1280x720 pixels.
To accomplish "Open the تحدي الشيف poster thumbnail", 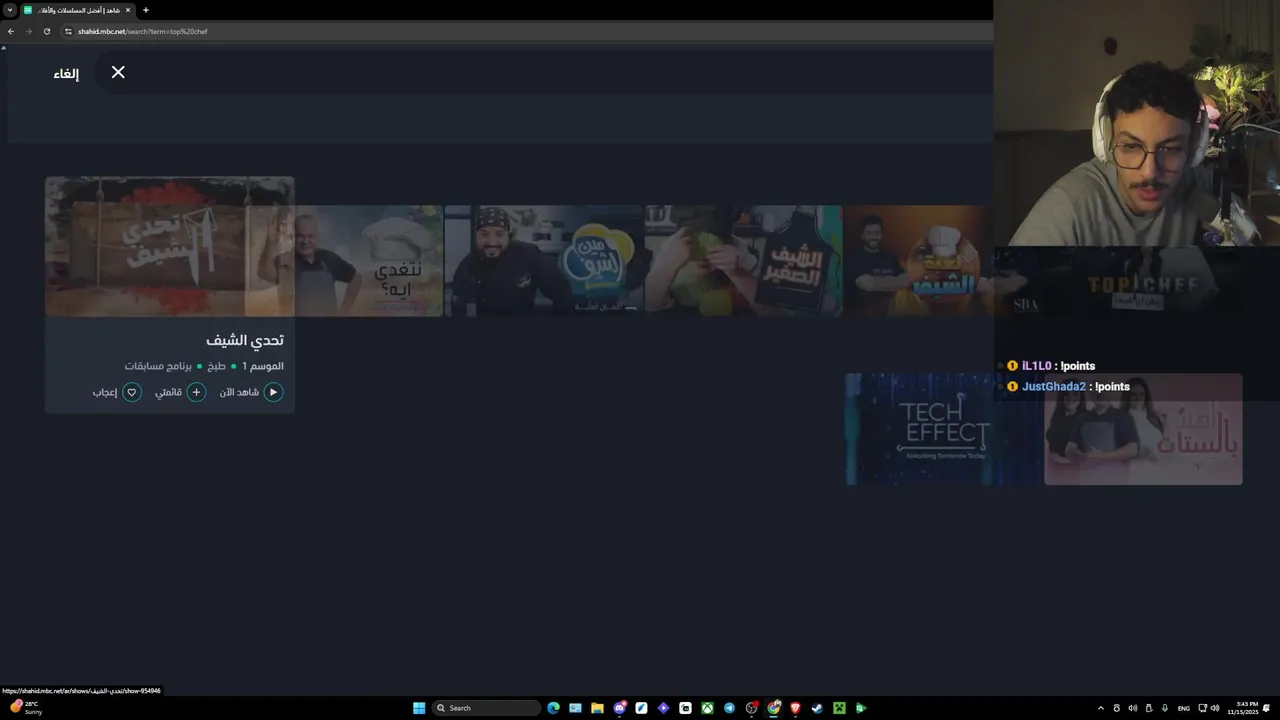I will click(170, 247).
